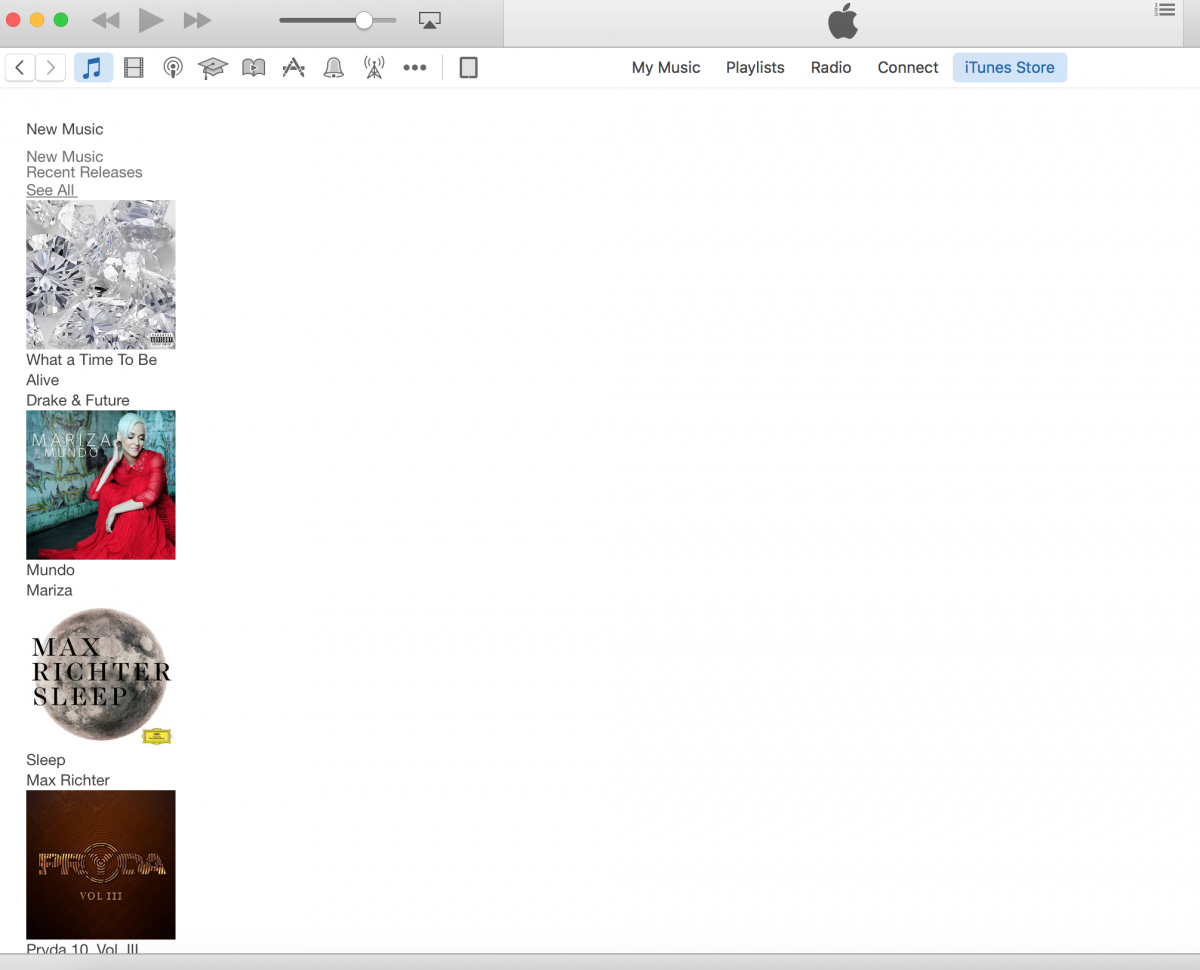Skip back to the previous track

coord(105,20)
